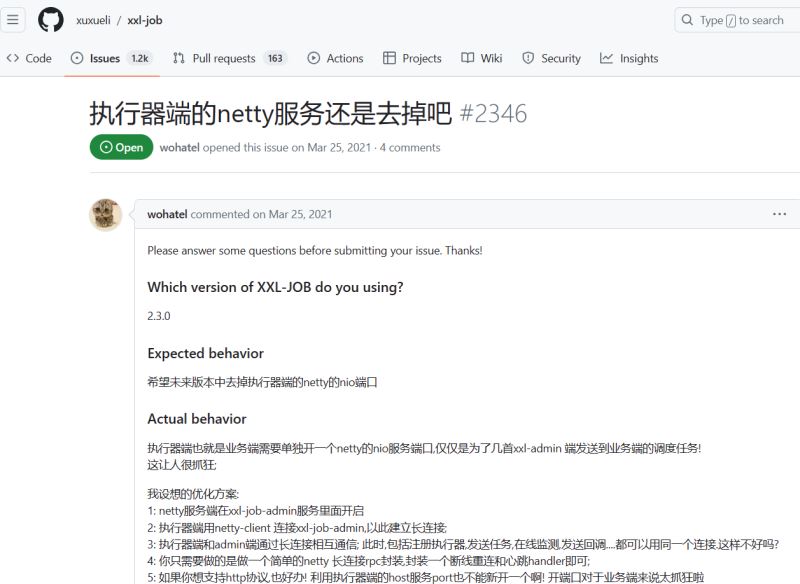Click the Pull requests icon
Image resolution: width=800 pixels, height=584 pixels.
click(179, 58)
